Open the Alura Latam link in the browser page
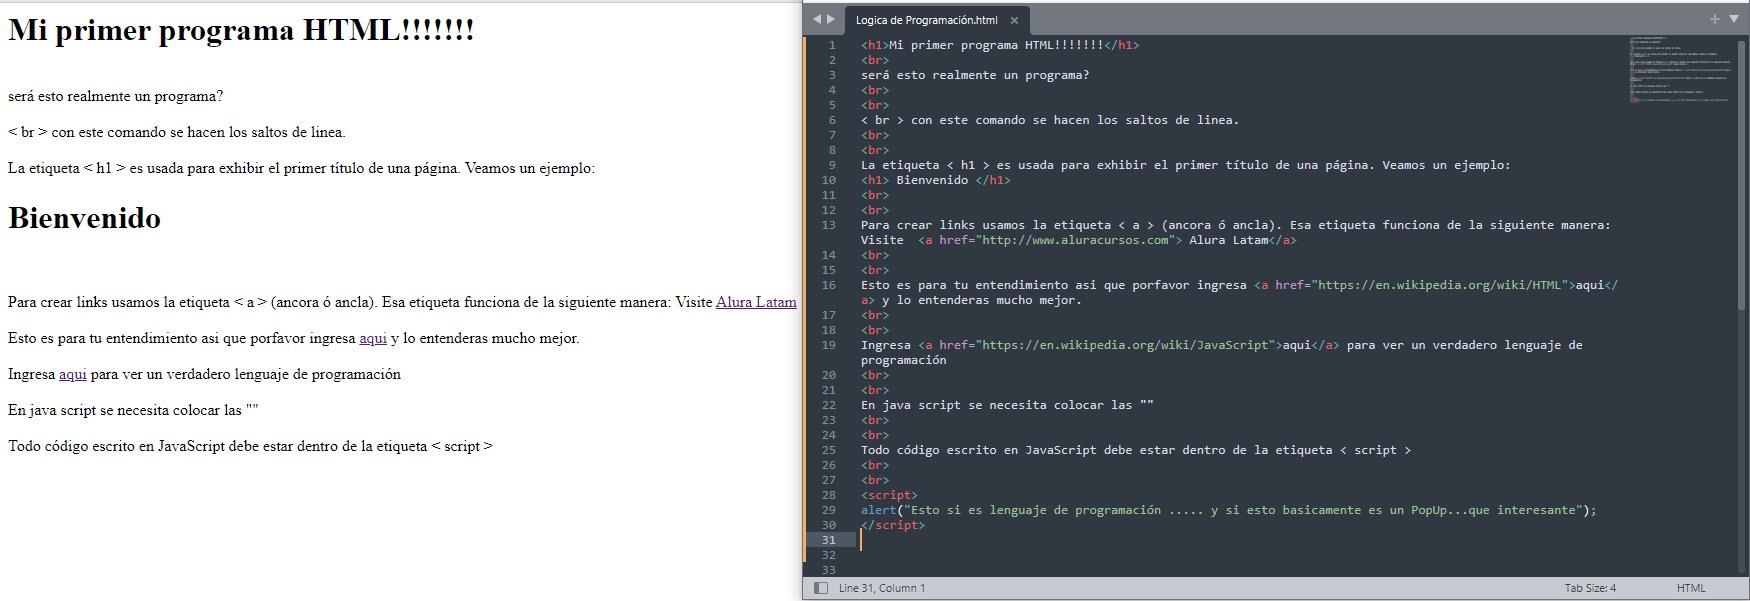The image size is (1750, 601). (x=756, y=302)
